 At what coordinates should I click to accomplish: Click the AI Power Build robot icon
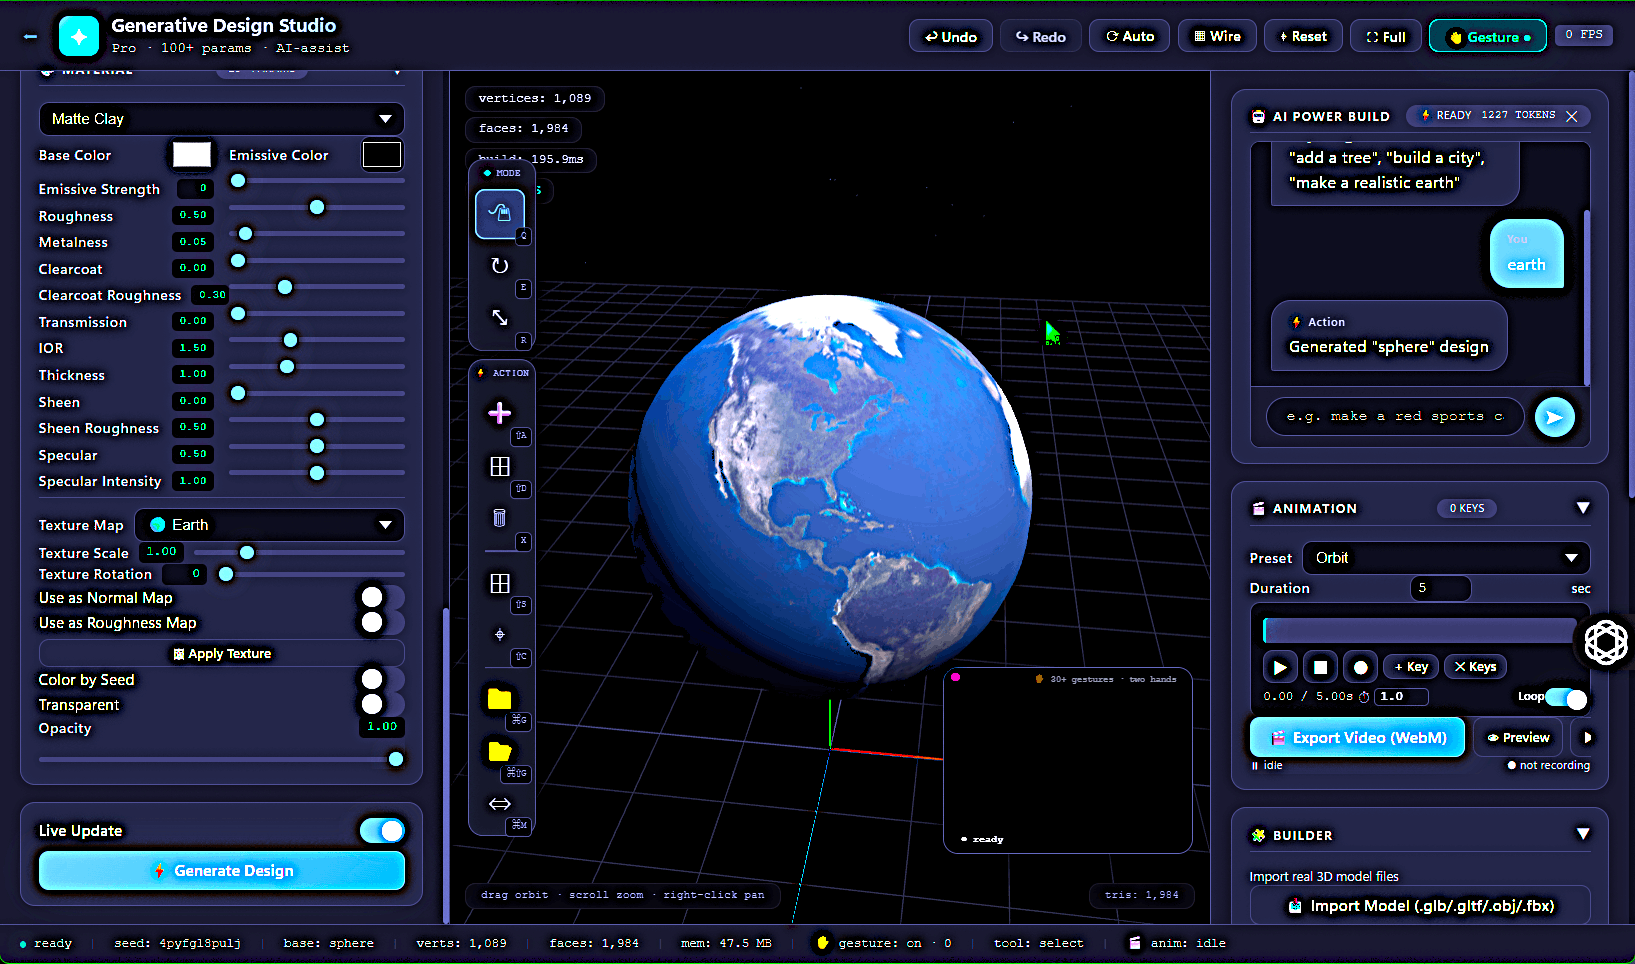(x=1258, y=117)
